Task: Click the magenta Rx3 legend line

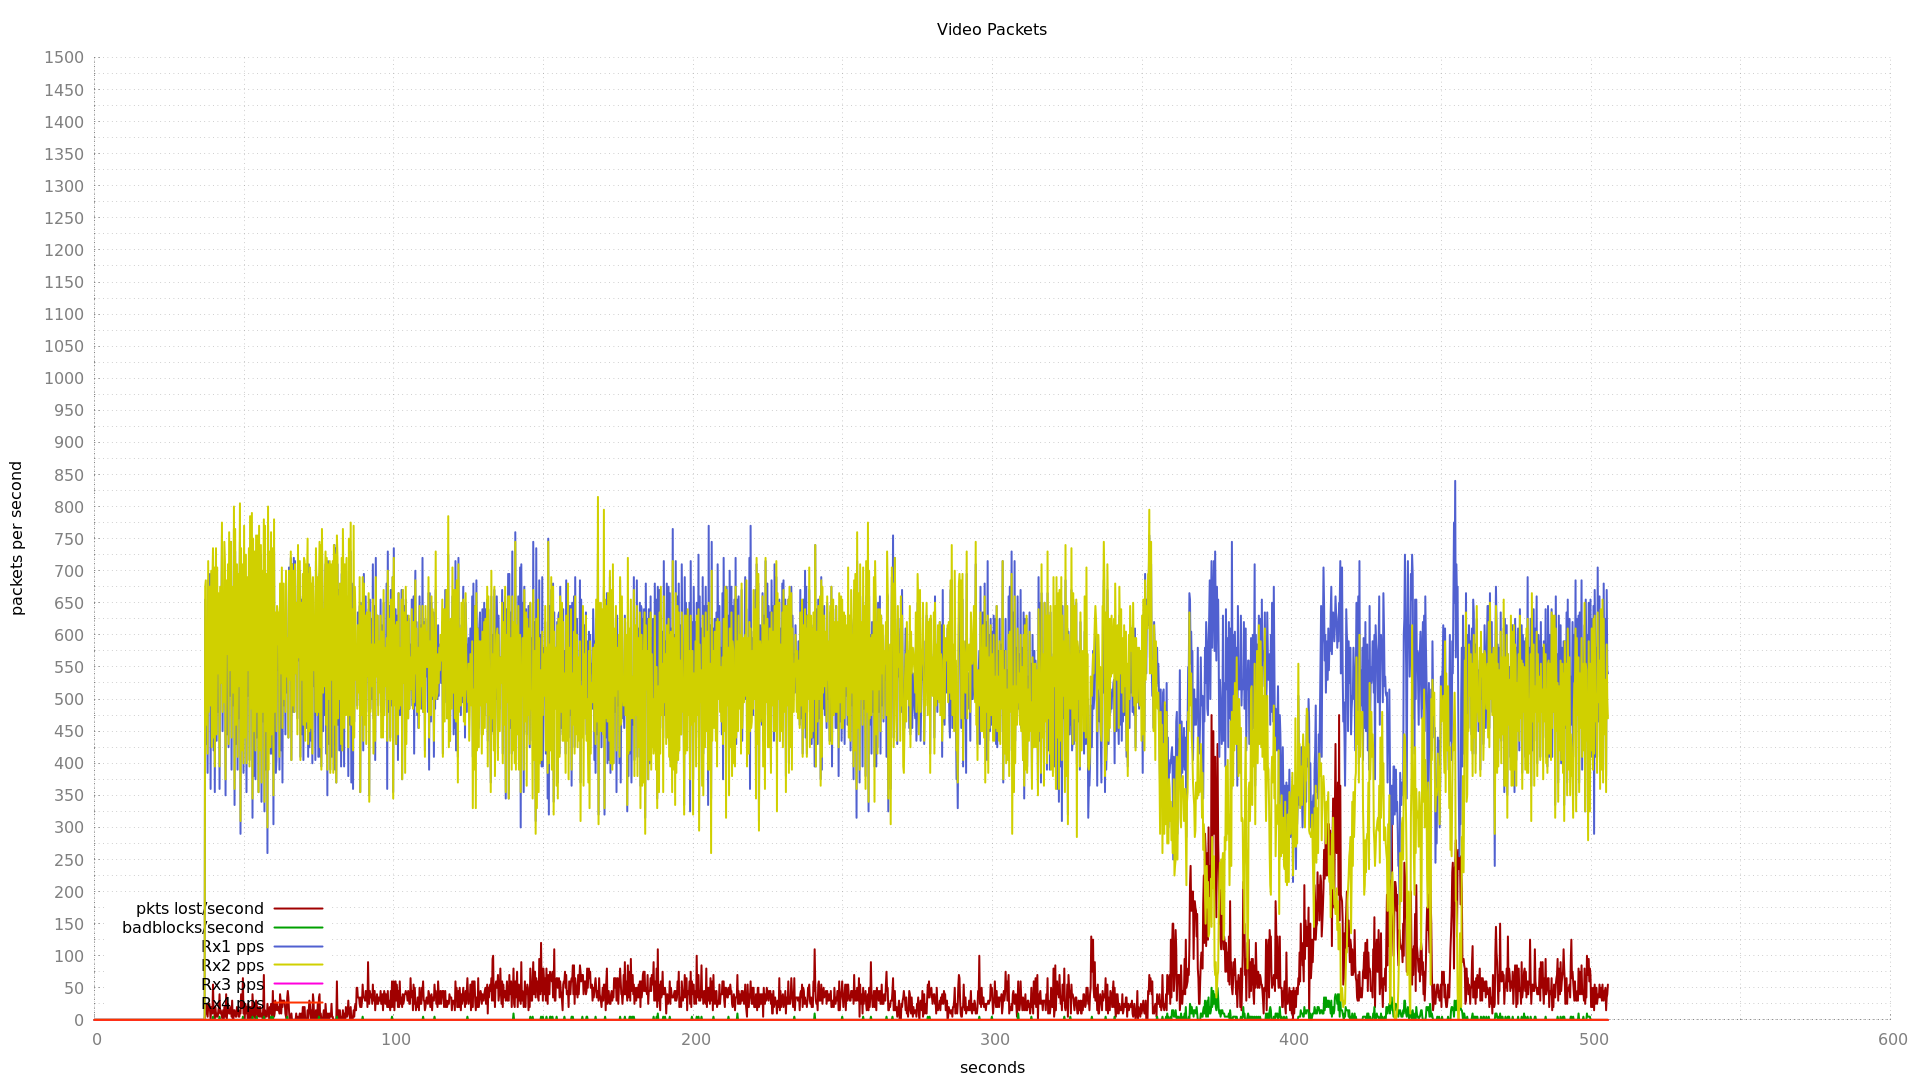Action: (x=298, y=984)
